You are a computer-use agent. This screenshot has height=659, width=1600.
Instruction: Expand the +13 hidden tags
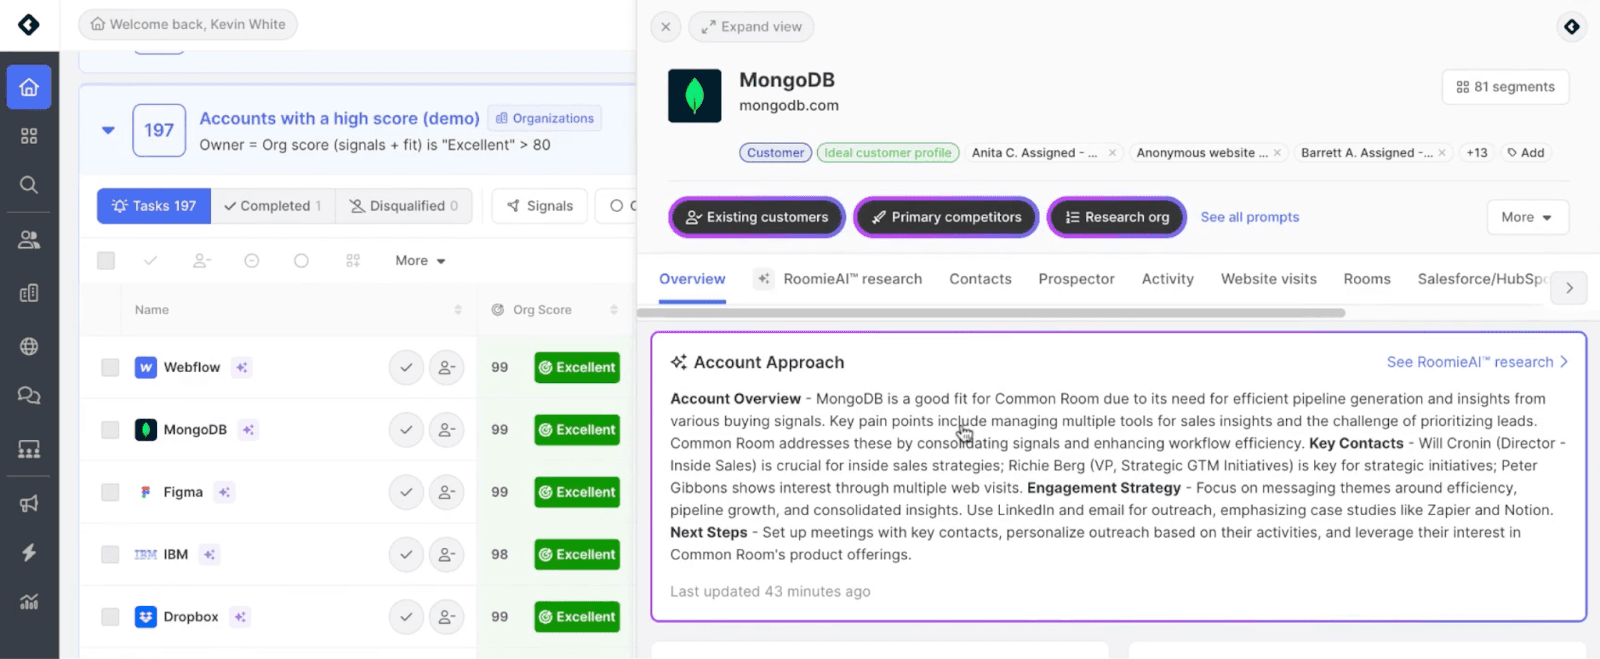1477,153
